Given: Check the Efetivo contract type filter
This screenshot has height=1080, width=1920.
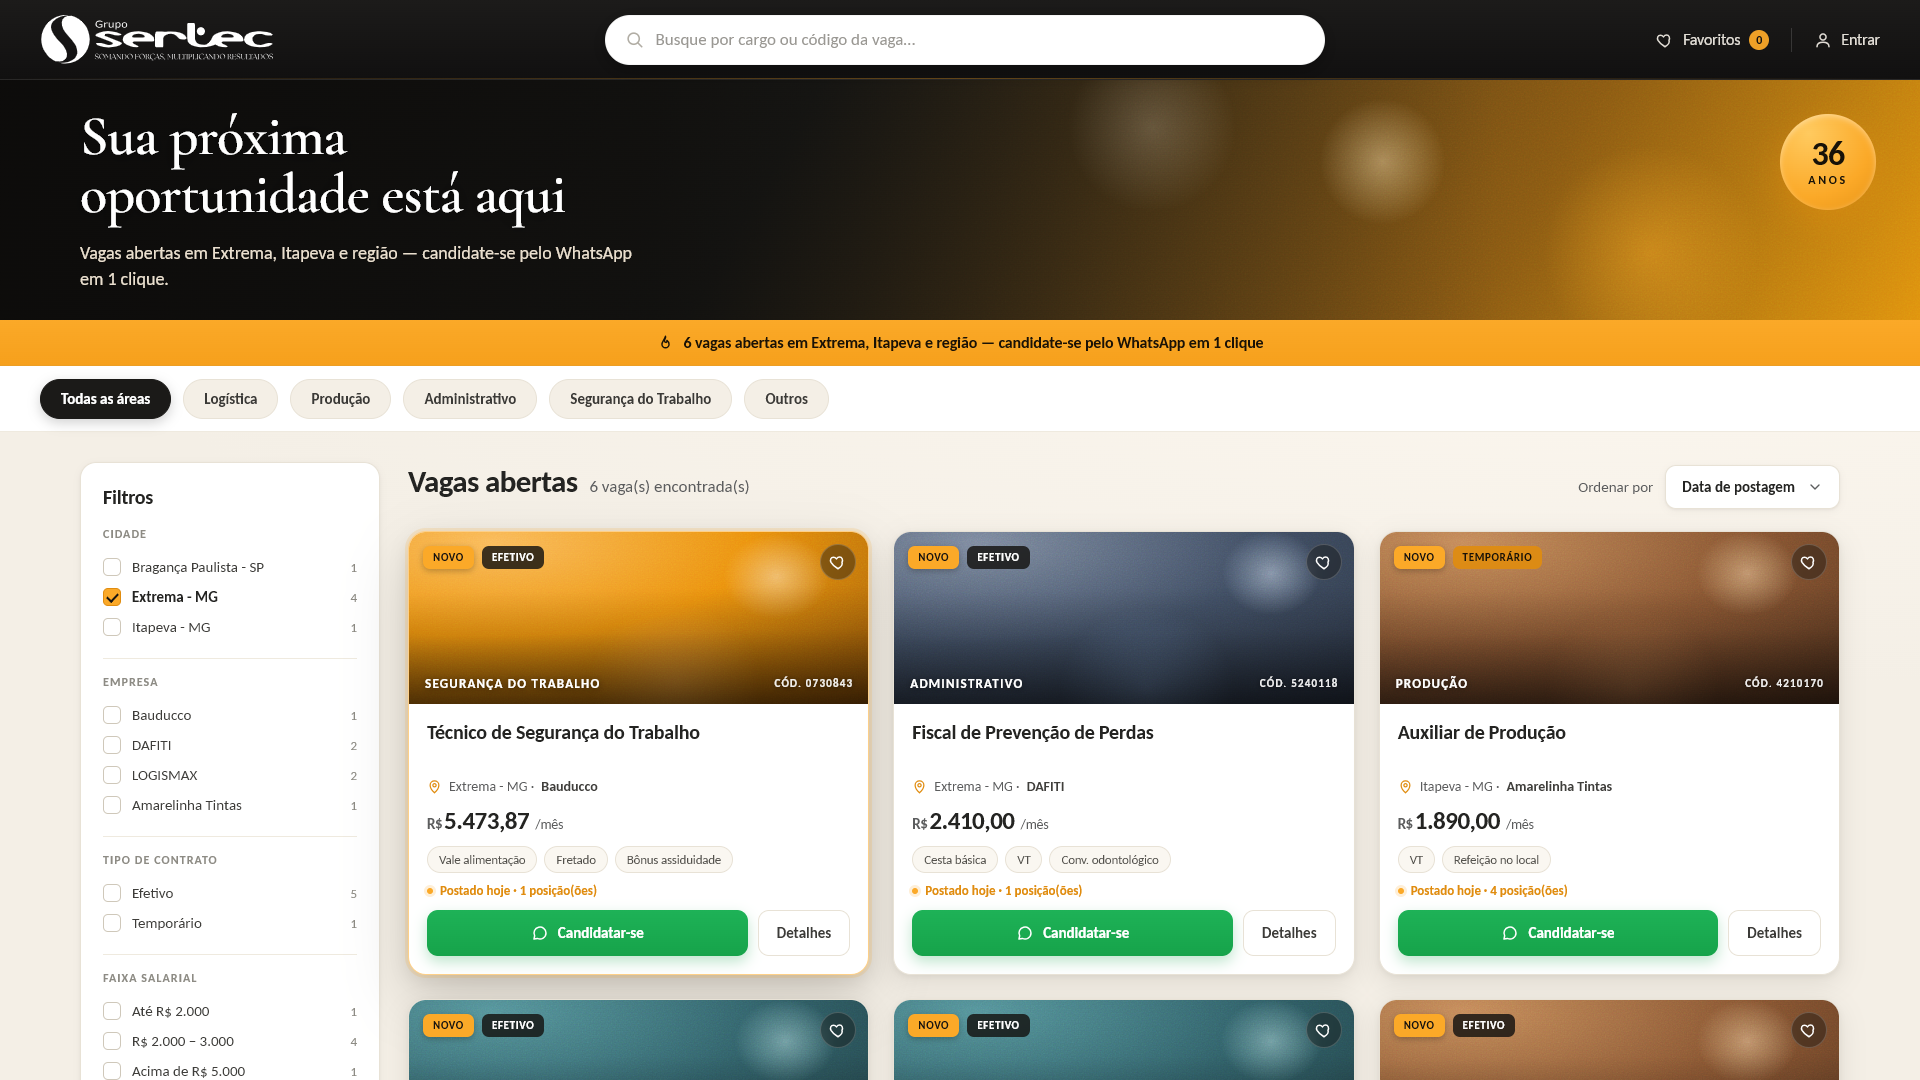Looking at the screenshot, I should point(112,893).
